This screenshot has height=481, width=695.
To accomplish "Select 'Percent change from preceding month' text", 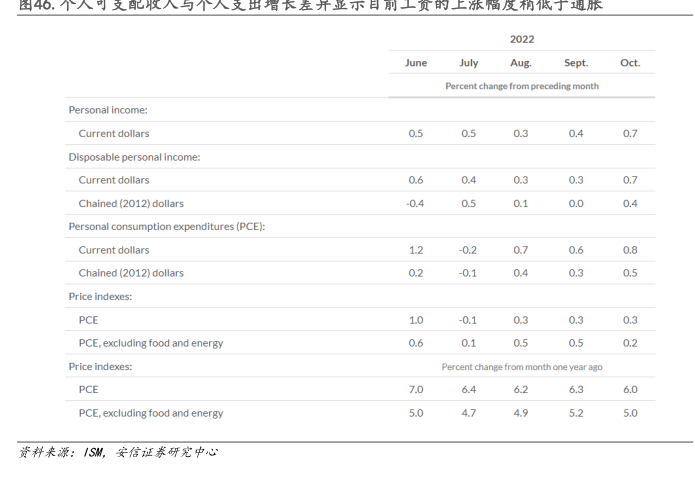I will (522, 86).
